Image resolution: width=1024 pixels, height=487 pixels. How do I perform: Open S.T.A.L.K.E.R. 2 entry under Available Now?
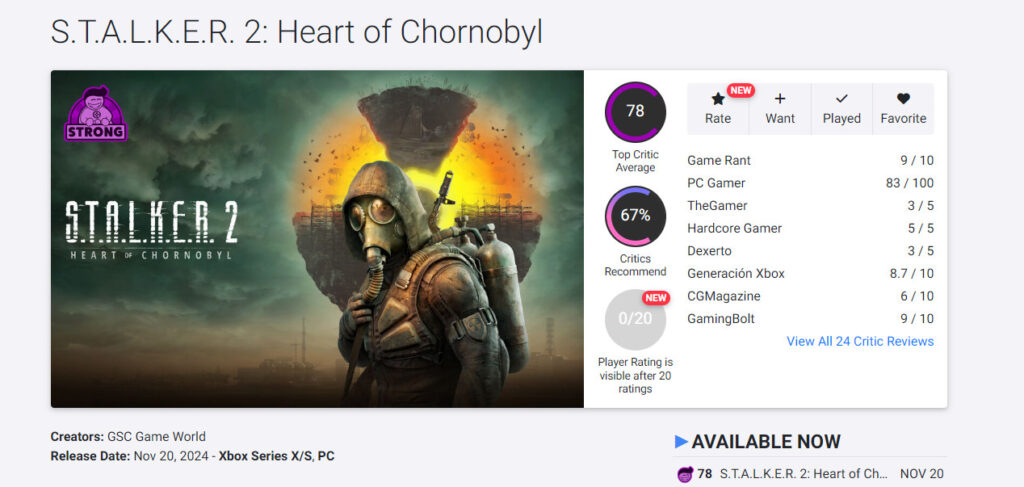pyautogui.click(x=804, y=474)
